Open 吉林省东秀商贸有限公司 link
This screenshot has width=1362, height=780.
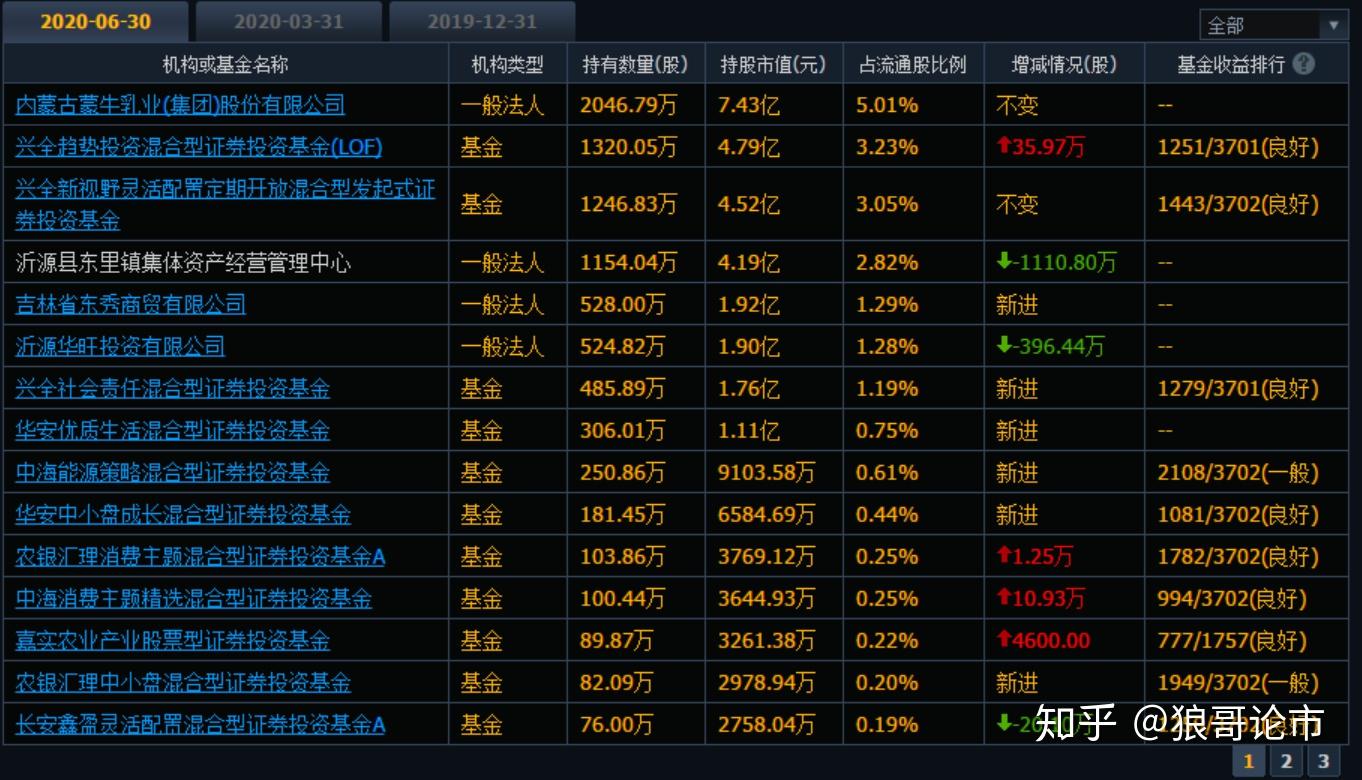130,304
